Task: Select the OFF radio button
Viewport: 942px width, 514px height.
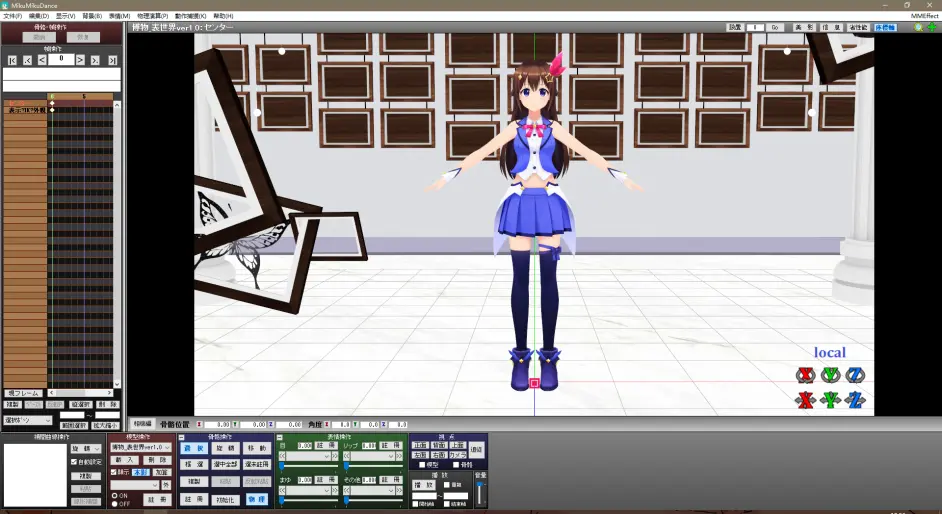Action: click(115, 504)
